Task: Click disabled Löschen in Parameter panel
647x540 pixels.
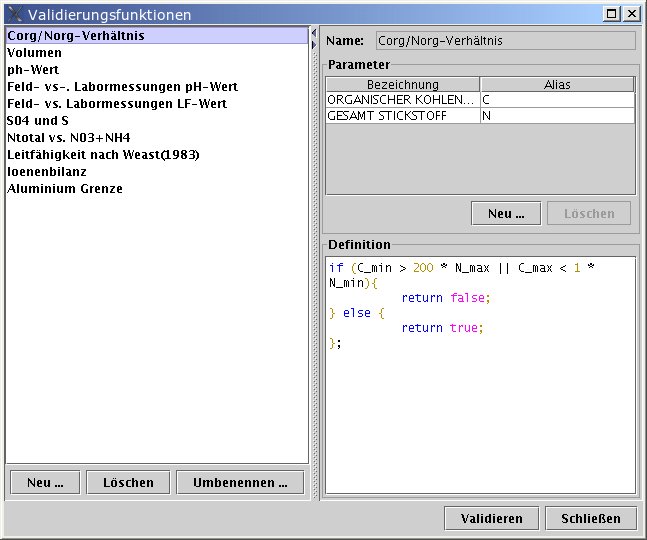Action: point(589,213)
